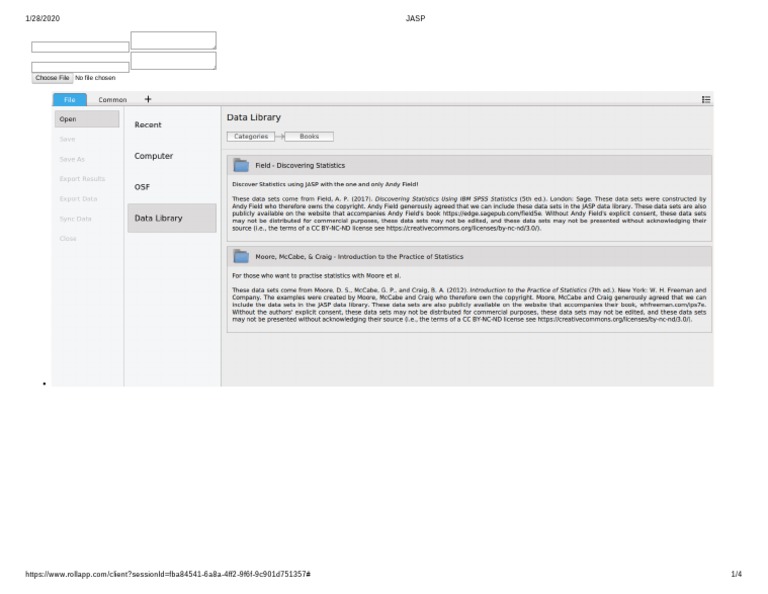The height and width of the screenshot is (594, 768).
Task: Open the Field - Discovering Statistics title row
Action: (x=469, y=166)
